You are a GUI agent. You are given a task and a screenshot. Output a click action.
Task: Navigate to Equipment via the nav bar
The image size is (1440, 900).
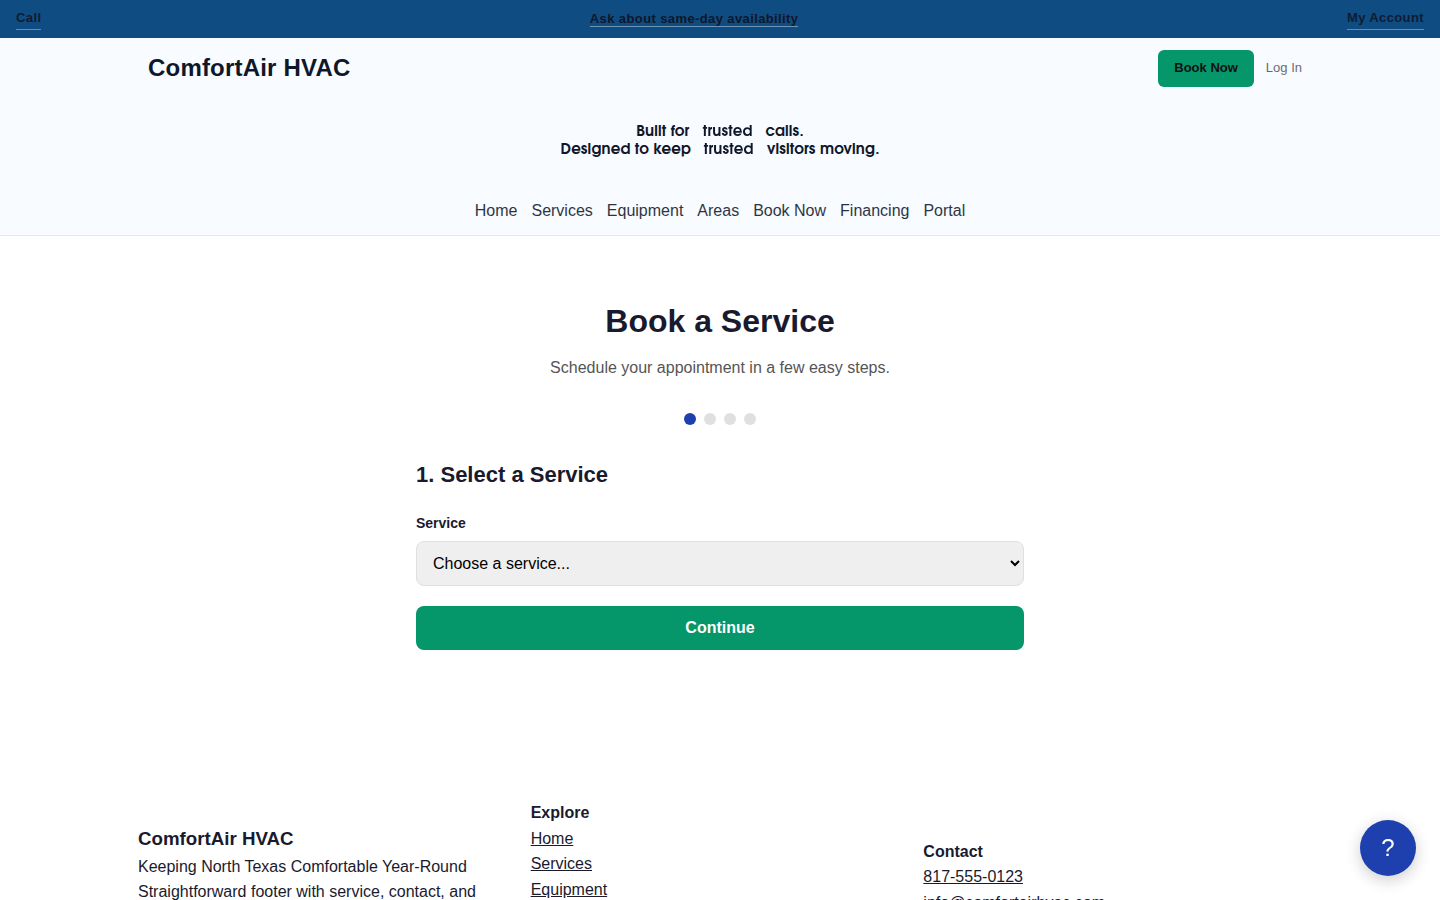point(645,210)
